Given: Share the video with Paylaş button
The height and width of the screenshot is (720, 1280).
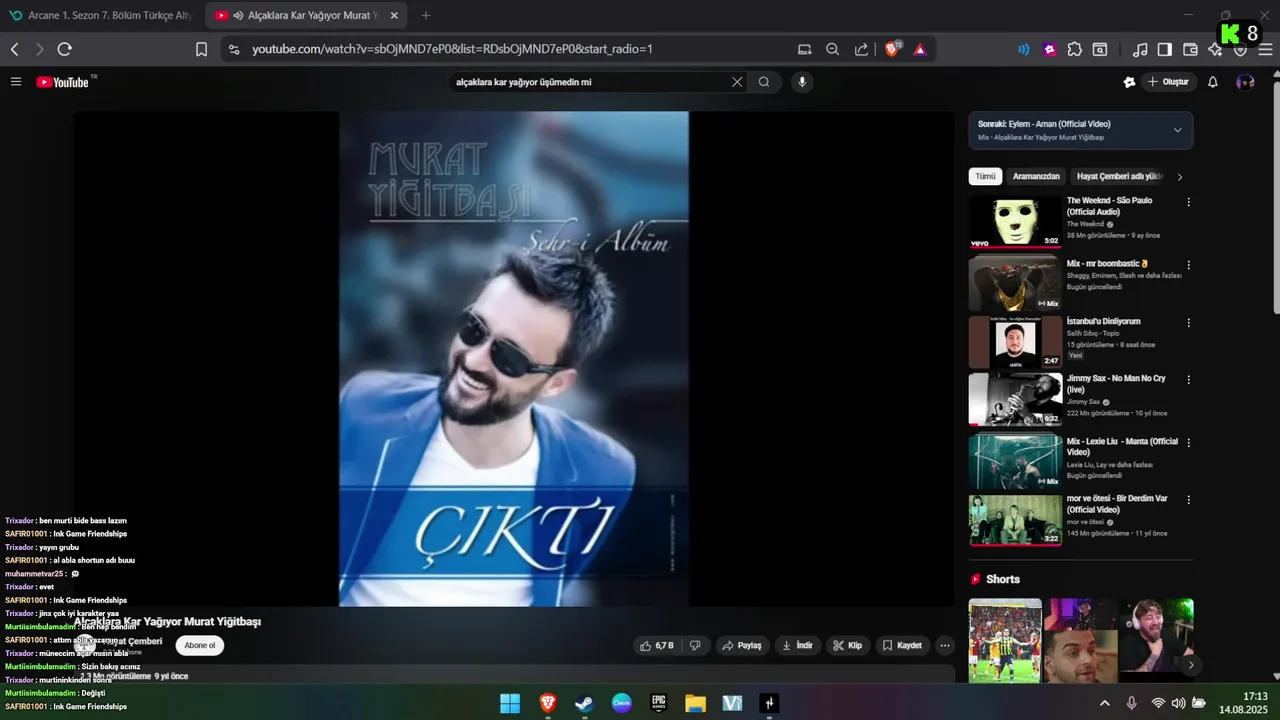Looking at the screenshot, I should pos(743,645).
